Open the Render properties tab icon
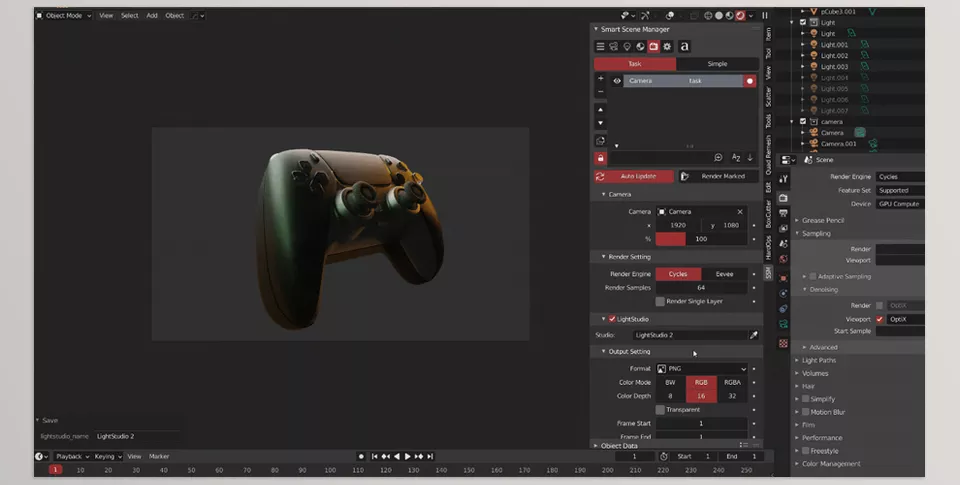Image resolution: width=960 pixels, height=485 pixels. [783, 198]
